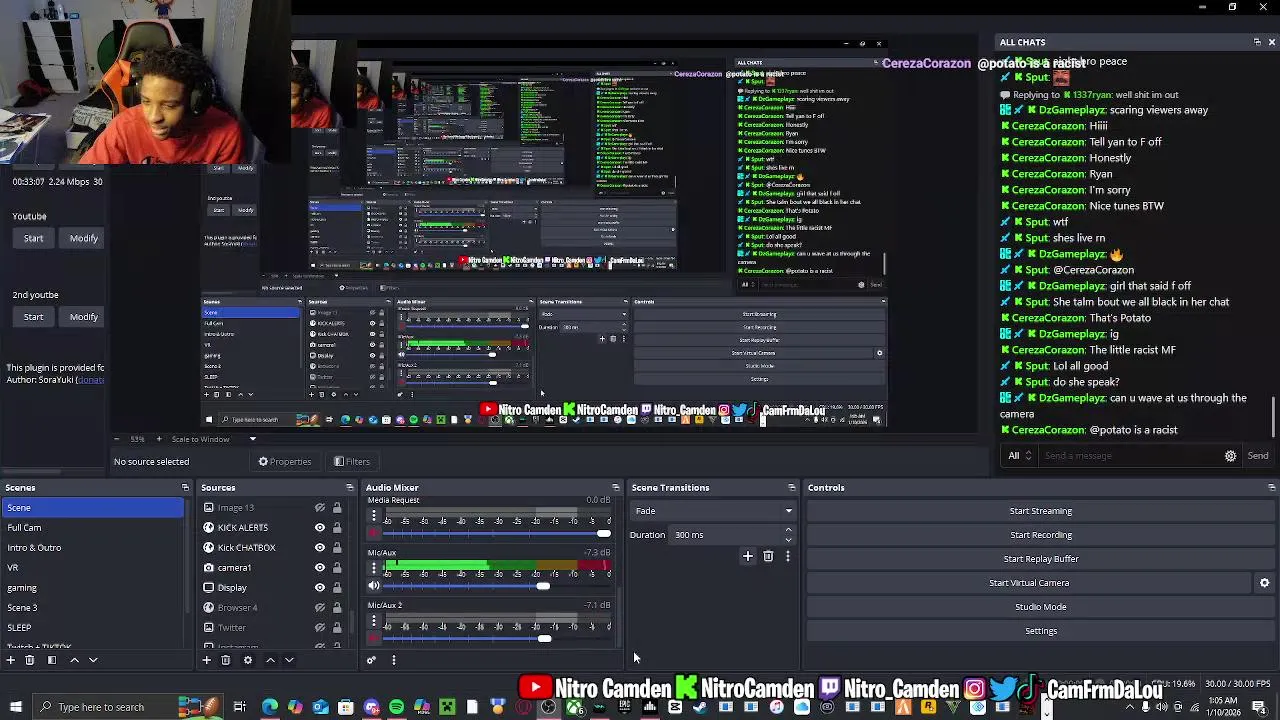This screenshot has width=1280, height=720.
Task: Remove selected scene with trash icon
Action: (x=30, y=660)
